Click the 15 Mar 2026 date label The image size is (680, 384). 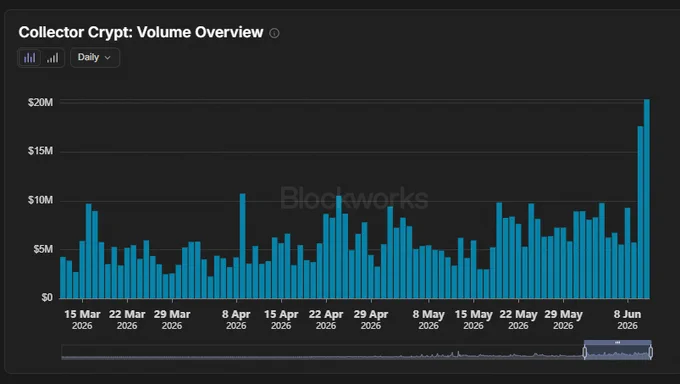82,319
